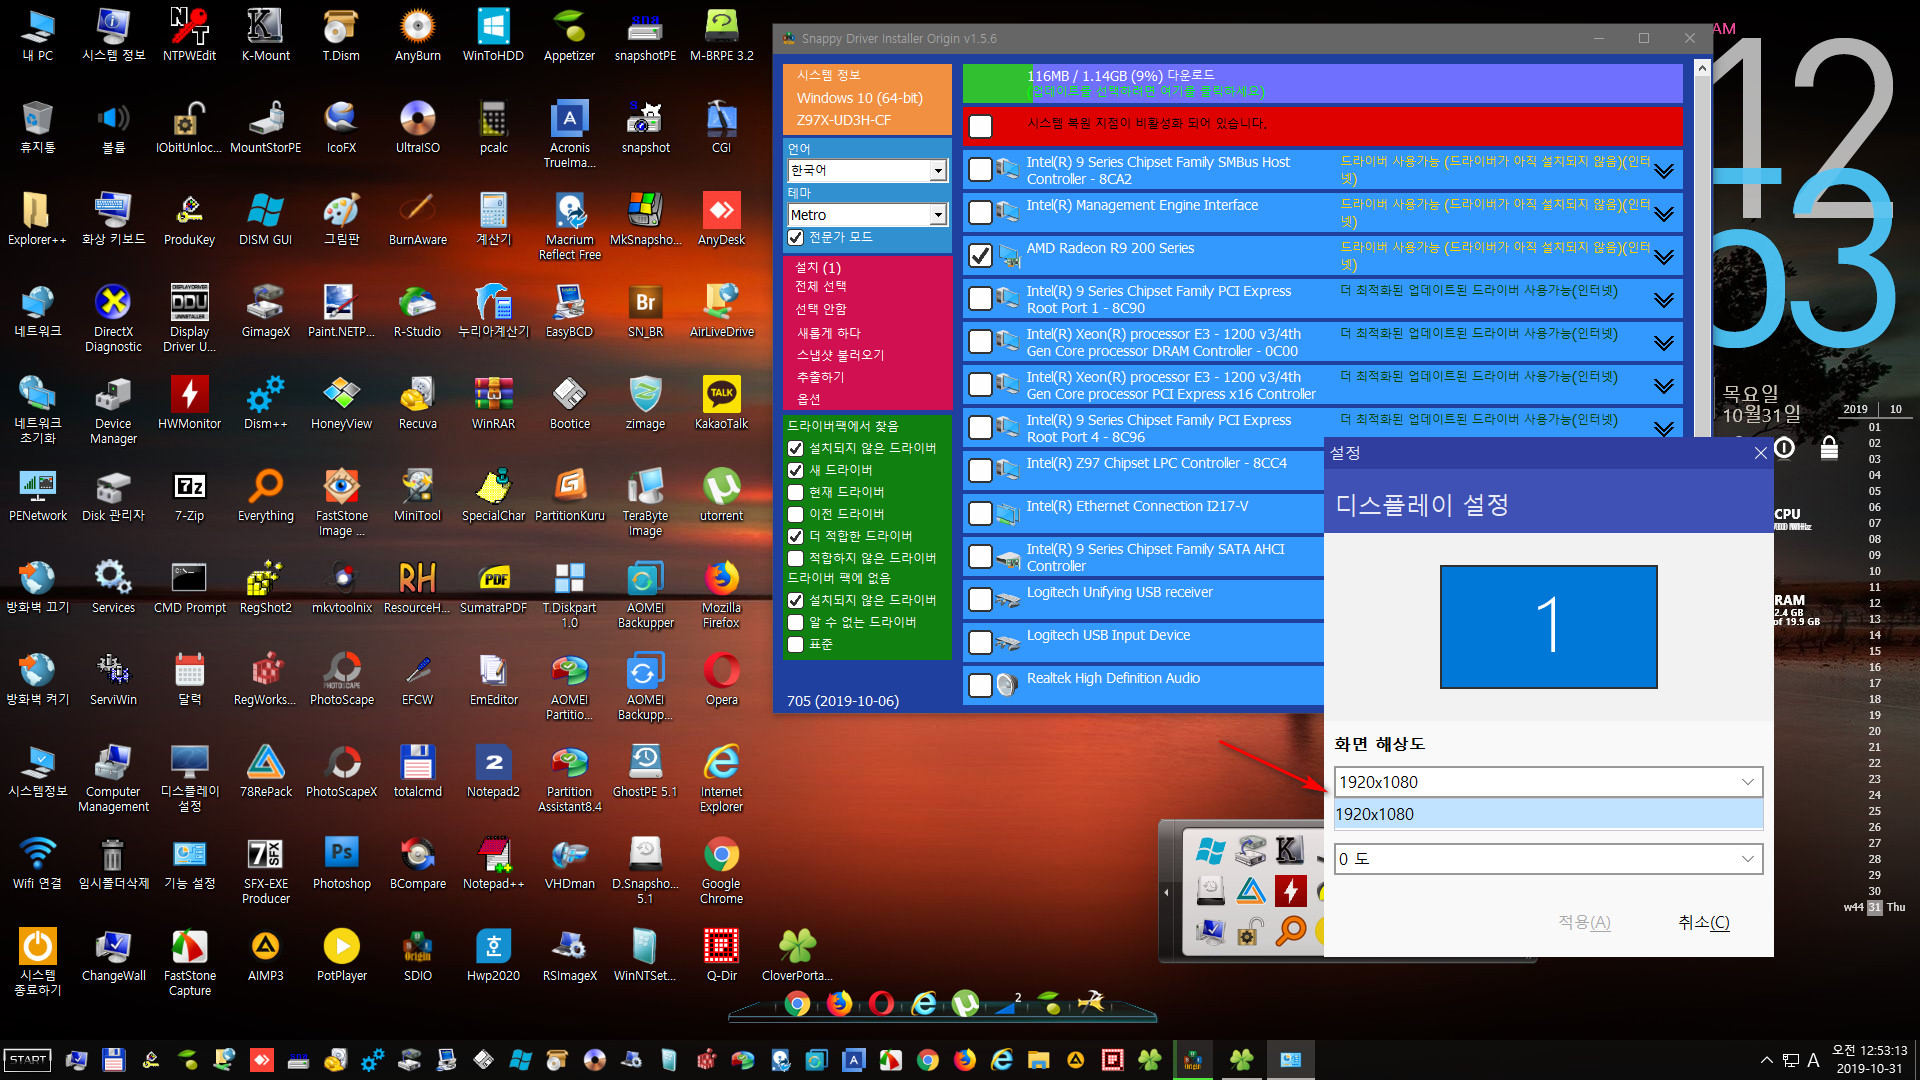Image resolution: width=1920 pixels, height=1080 pixels.
Task: Open the 옵션 options entry
Action: click(808, 399)
